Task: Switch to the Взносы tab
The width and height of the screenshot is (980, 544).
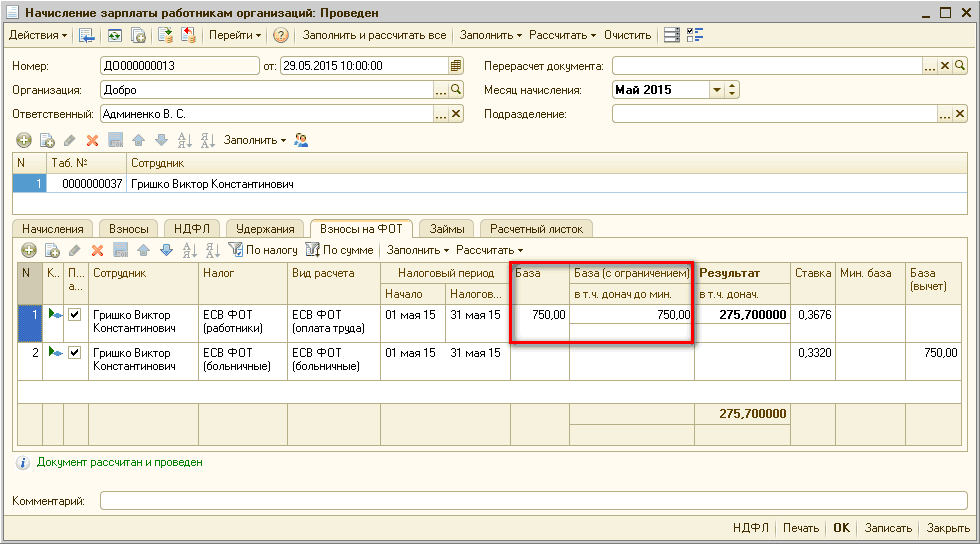Action: pos(129,229)
